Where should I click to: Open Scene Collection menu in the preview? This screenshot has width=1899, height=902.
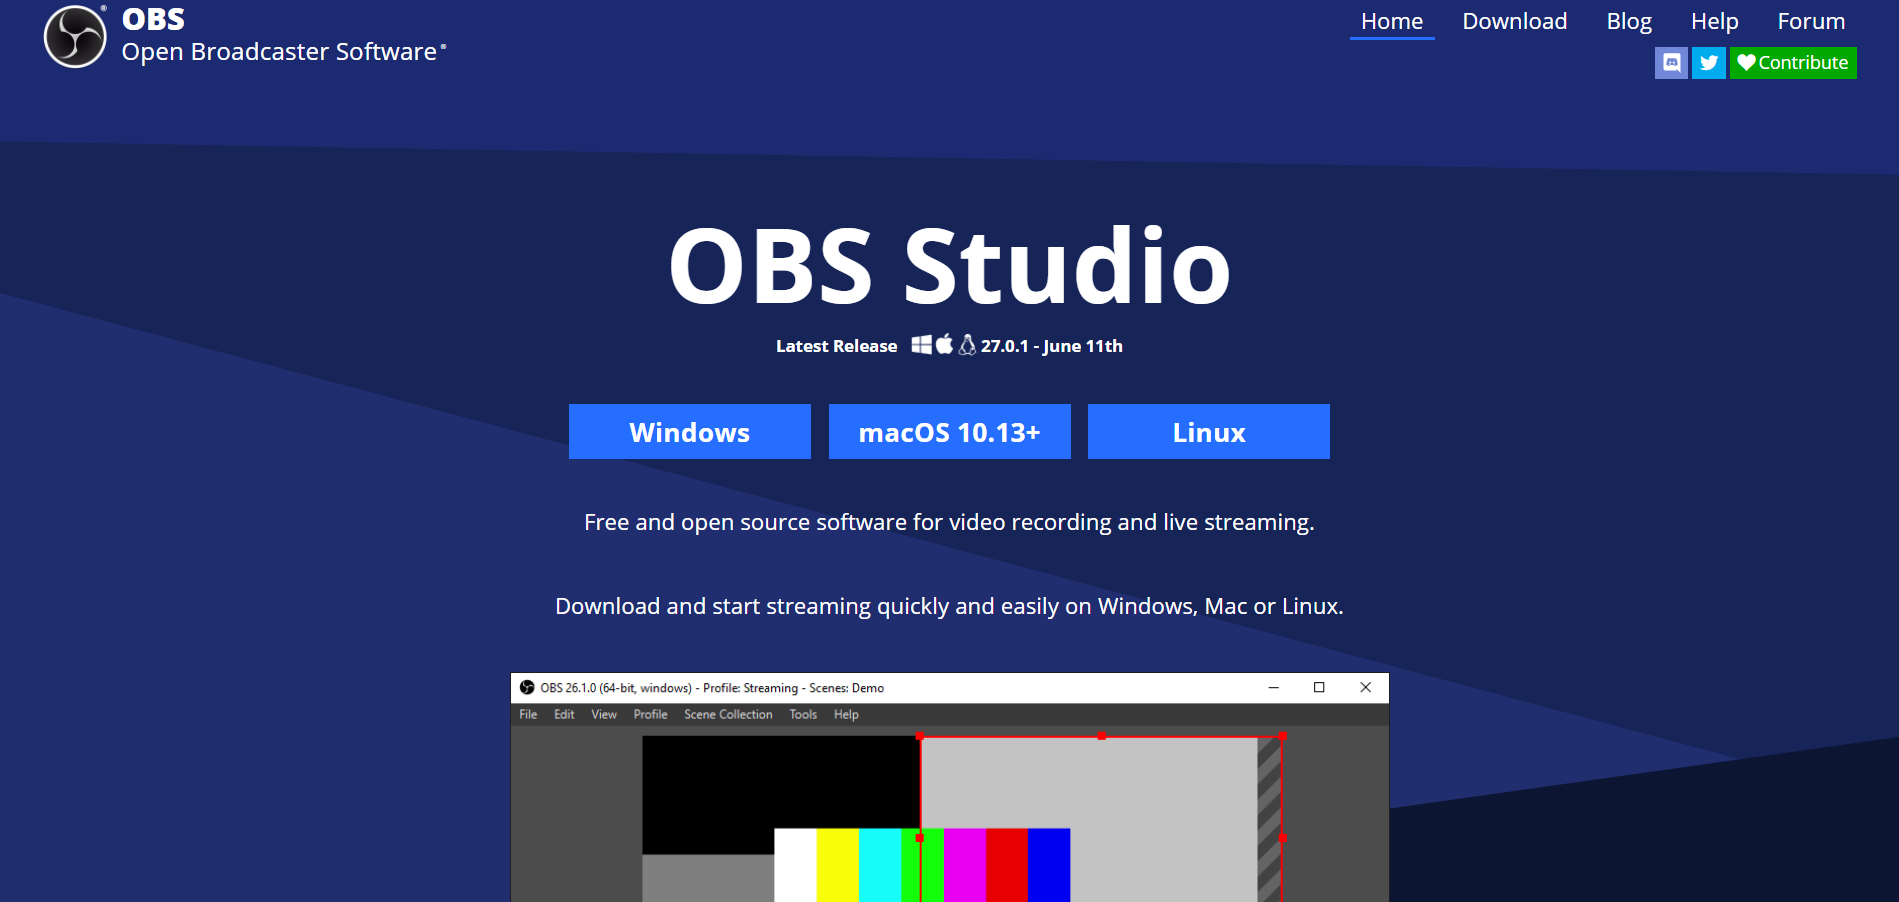[728, 714]
